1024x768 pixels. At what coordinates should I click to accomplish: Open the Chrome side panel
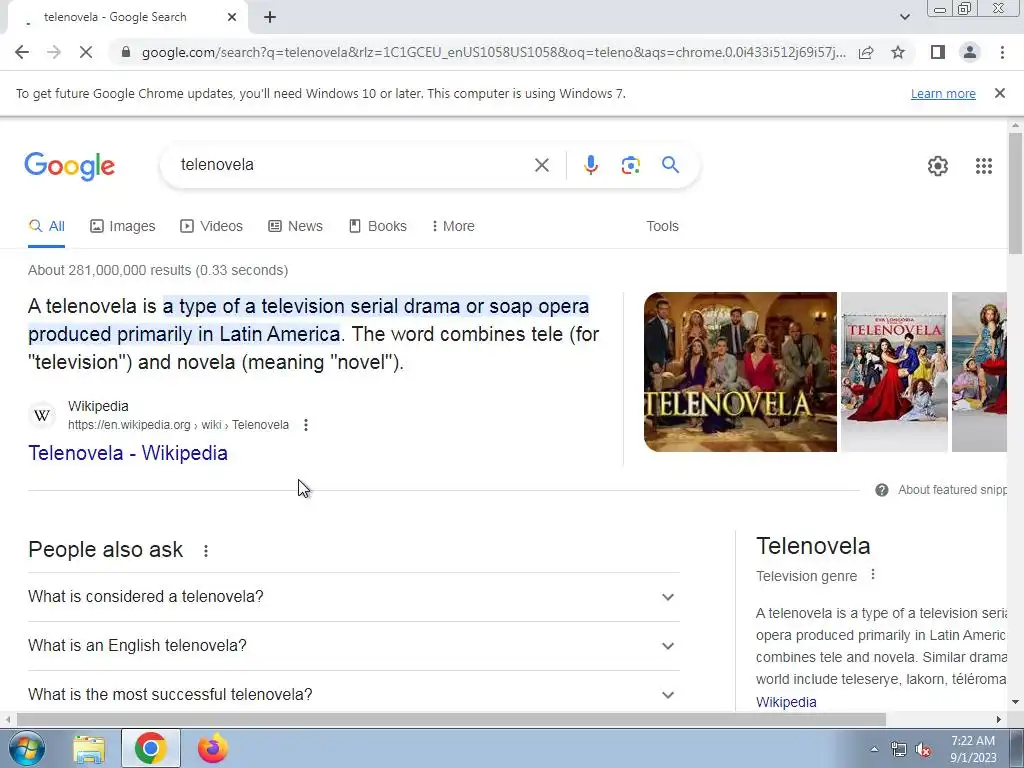tap(938, 52)
